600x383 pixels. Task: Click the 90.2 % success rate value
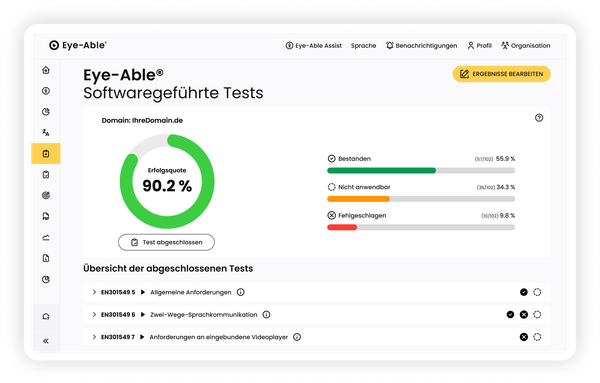click(167, 186)
